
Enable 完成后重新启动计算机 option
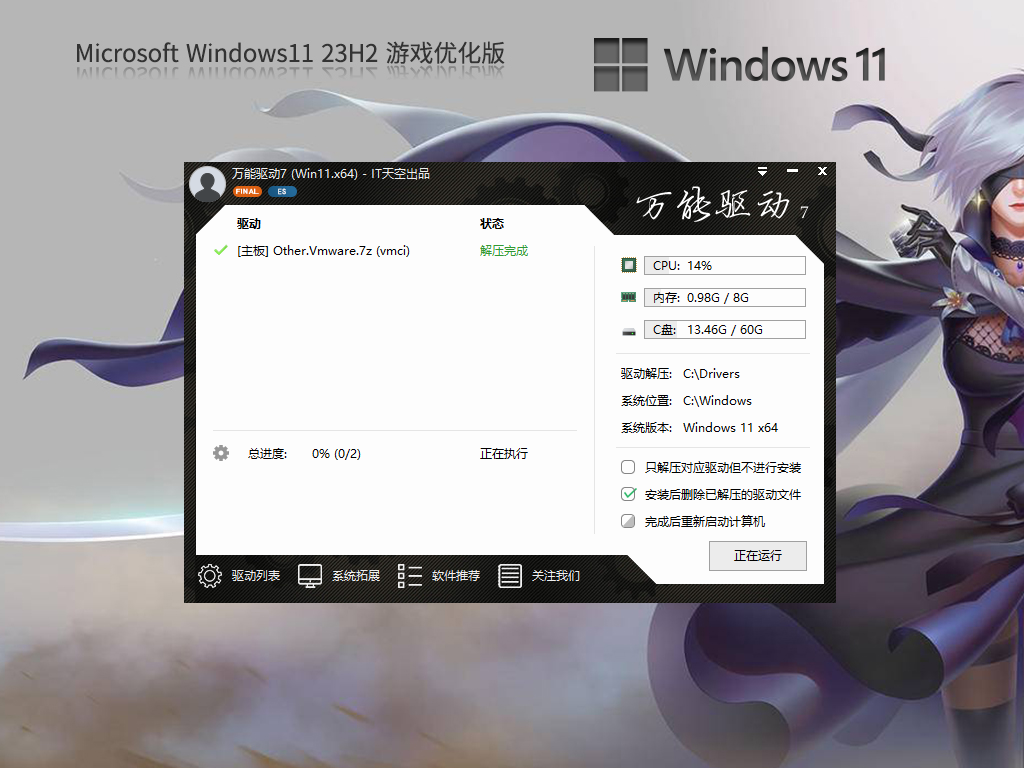coord(628,521)
